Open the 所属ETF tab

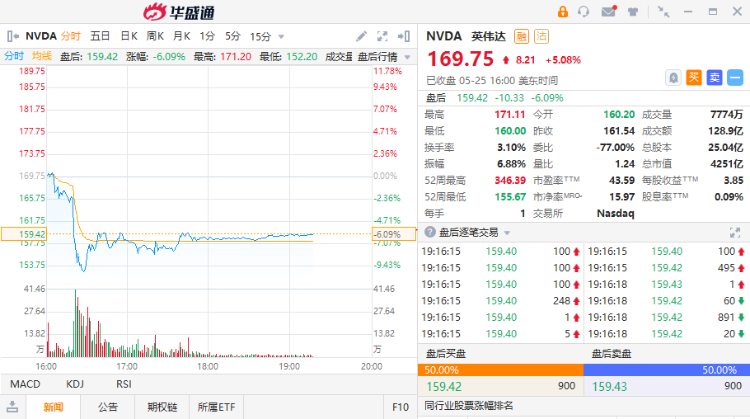point(217,407)
